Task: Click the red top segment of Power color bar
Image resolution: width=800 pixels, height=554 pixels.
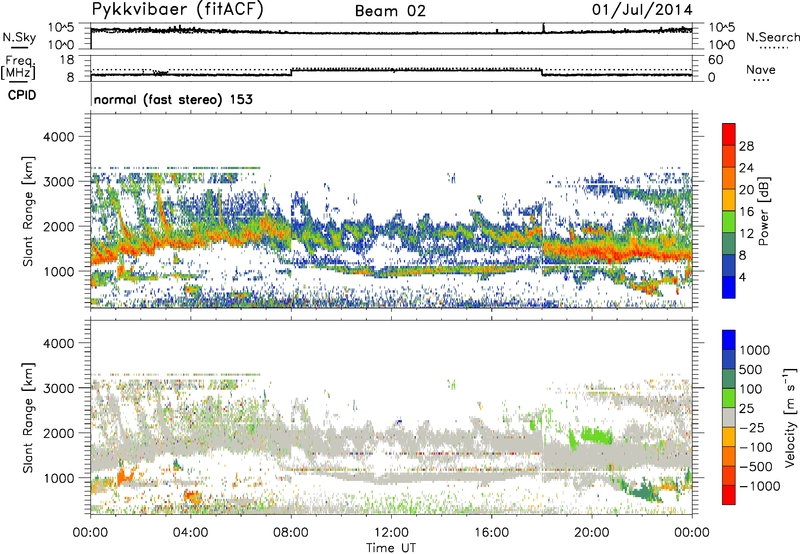Action: (729, 134)
